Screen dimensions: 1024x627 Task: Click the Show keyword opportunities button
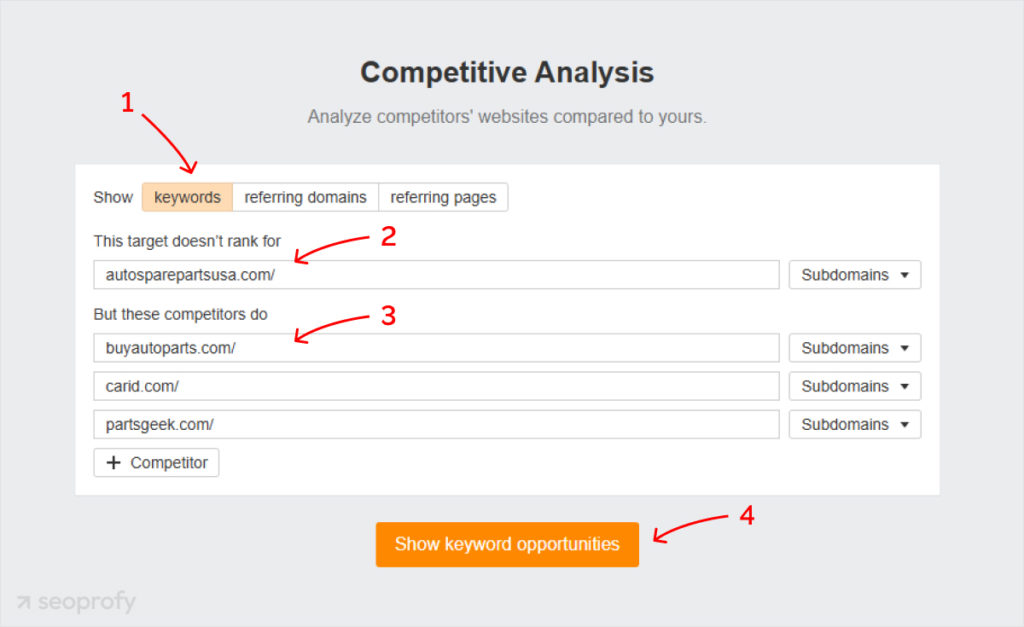pos(507,544)
